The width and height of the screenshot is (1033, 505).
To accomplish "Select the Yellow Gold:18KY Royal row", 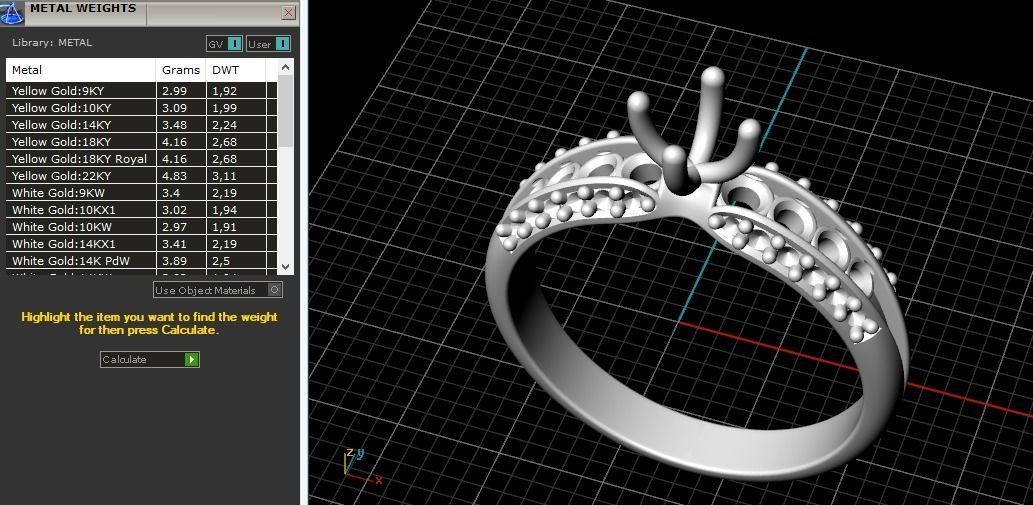I will click(x=142, y=159).
